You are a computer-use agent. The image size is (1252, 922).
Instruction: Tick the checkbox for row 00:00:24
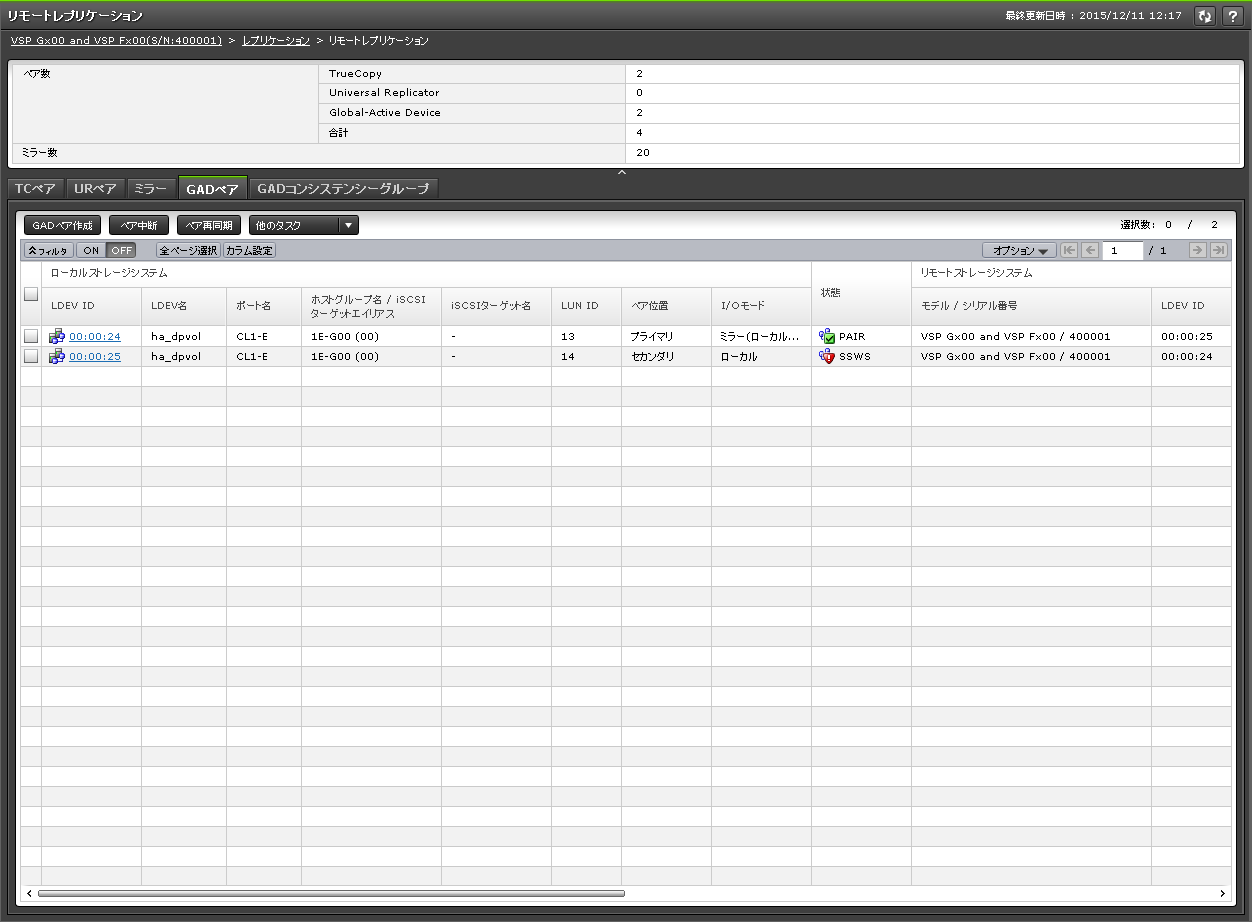[x=31, y=337]
